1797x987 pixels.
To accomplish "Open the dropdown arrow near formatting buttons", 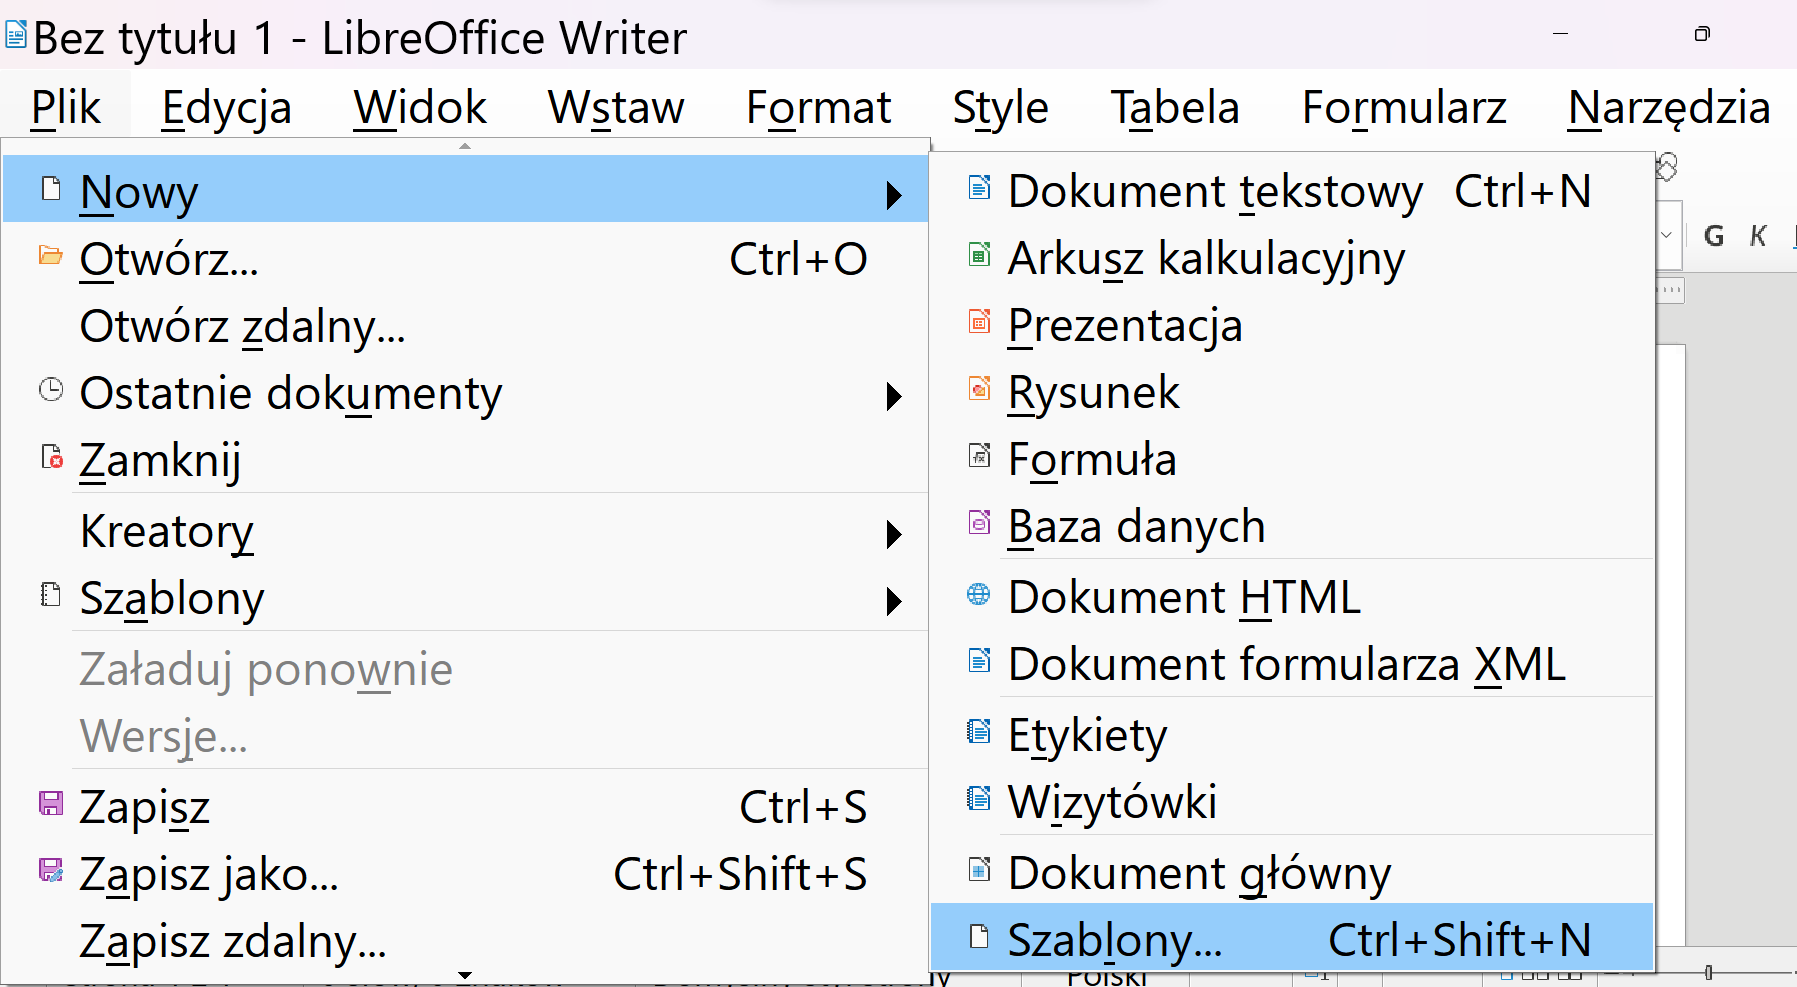I will [1668, 236].
